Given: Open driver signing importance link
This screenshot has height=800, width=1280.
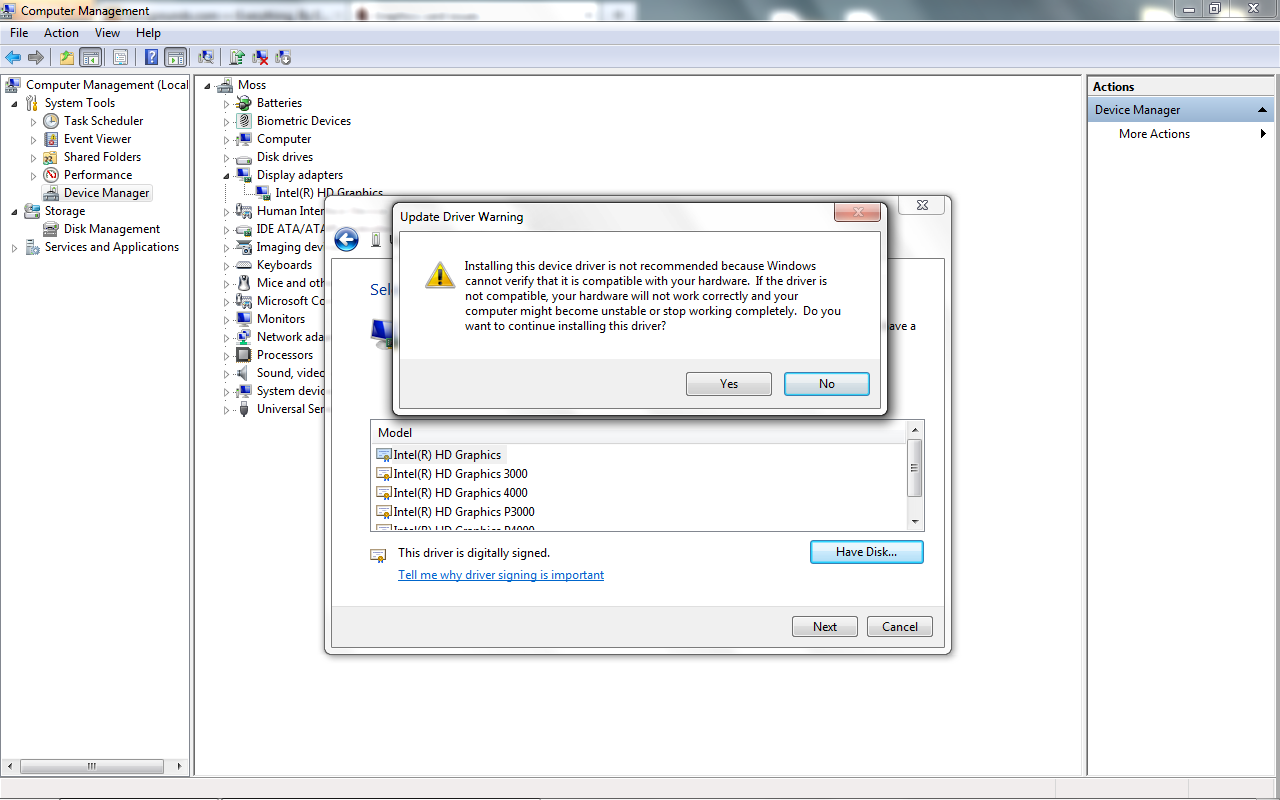Looking at the screenshot, I should [501, 575].
